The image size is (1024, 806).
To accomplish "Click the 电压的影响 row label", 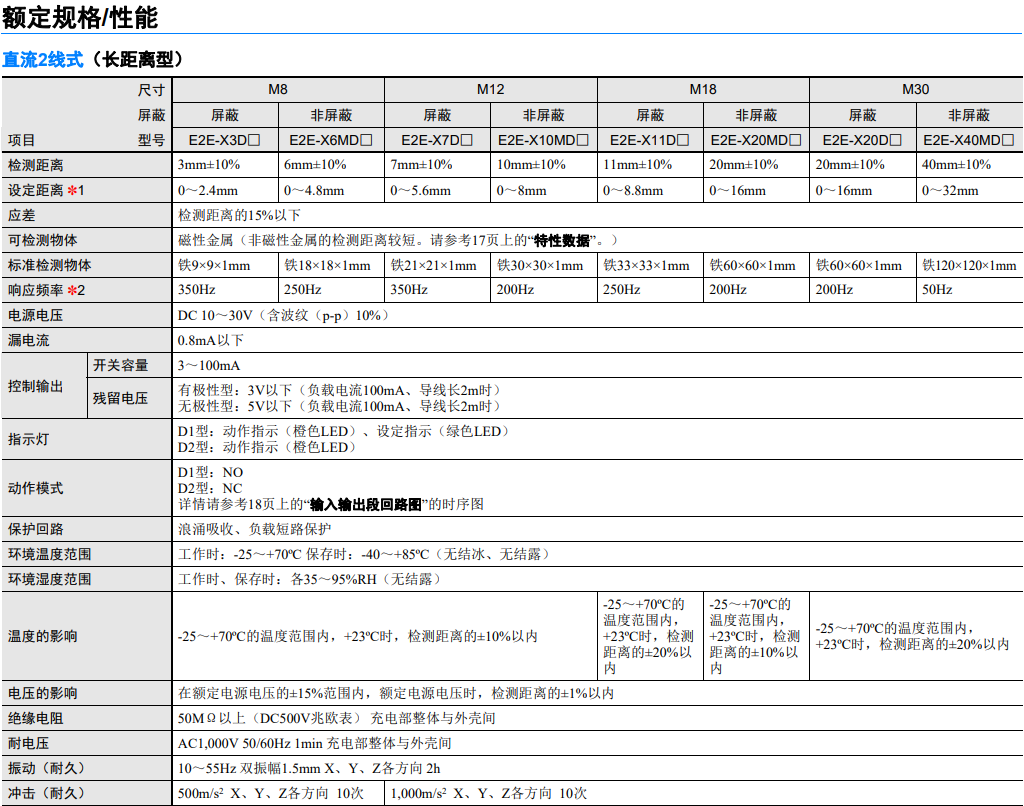I will [x=42, y=693].
